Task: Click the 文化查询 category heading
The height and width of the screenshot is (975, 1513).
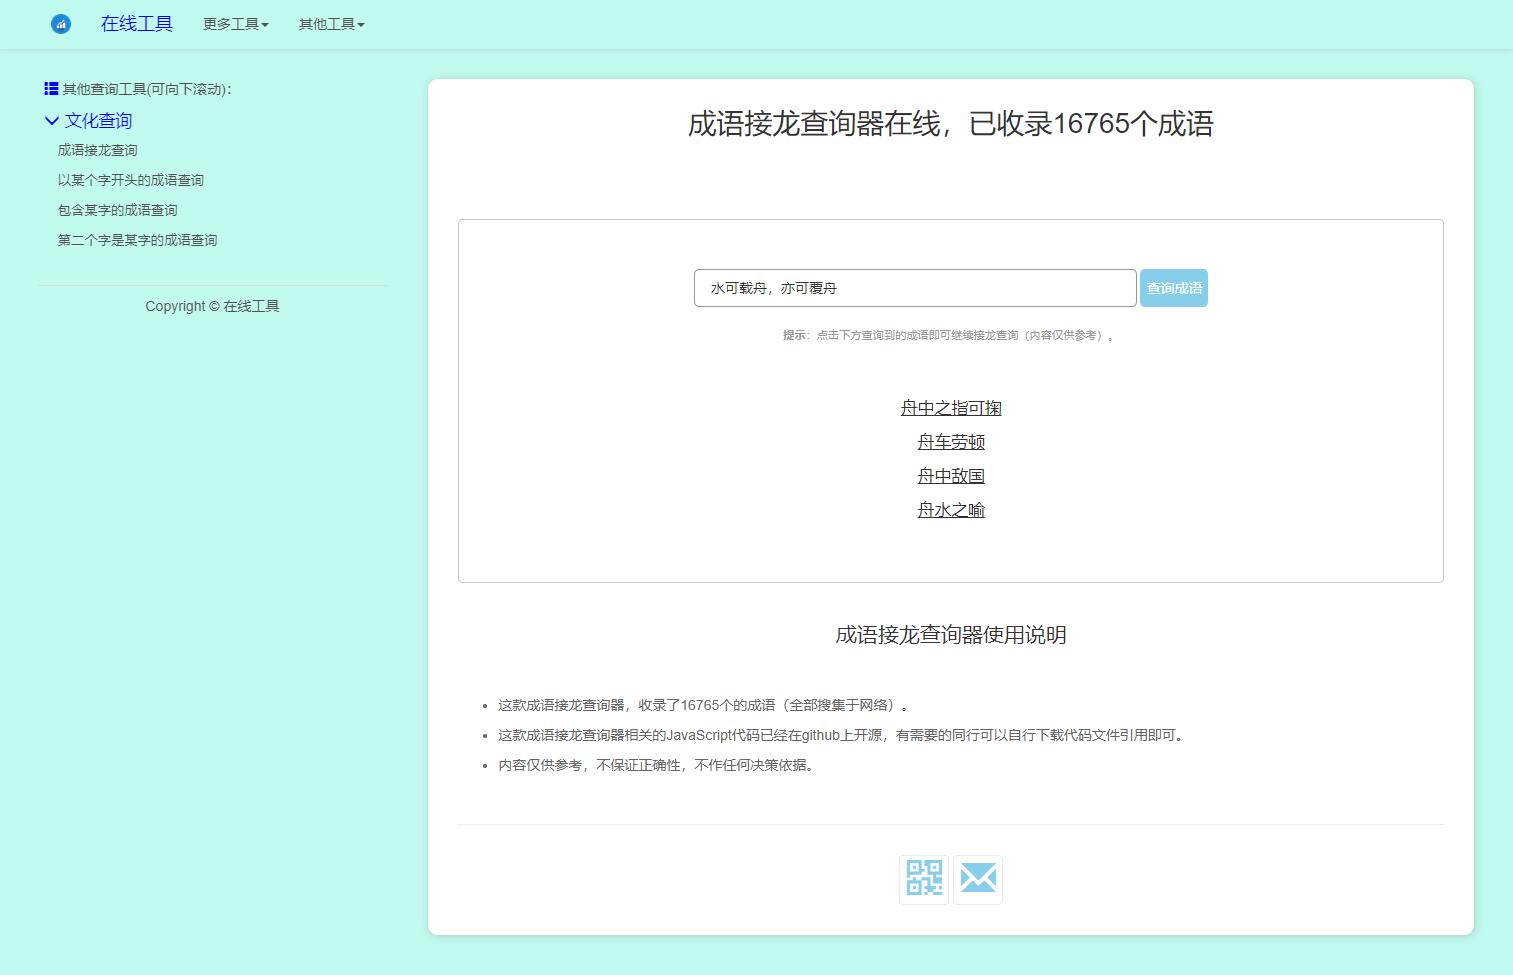Action: (98, 121)
